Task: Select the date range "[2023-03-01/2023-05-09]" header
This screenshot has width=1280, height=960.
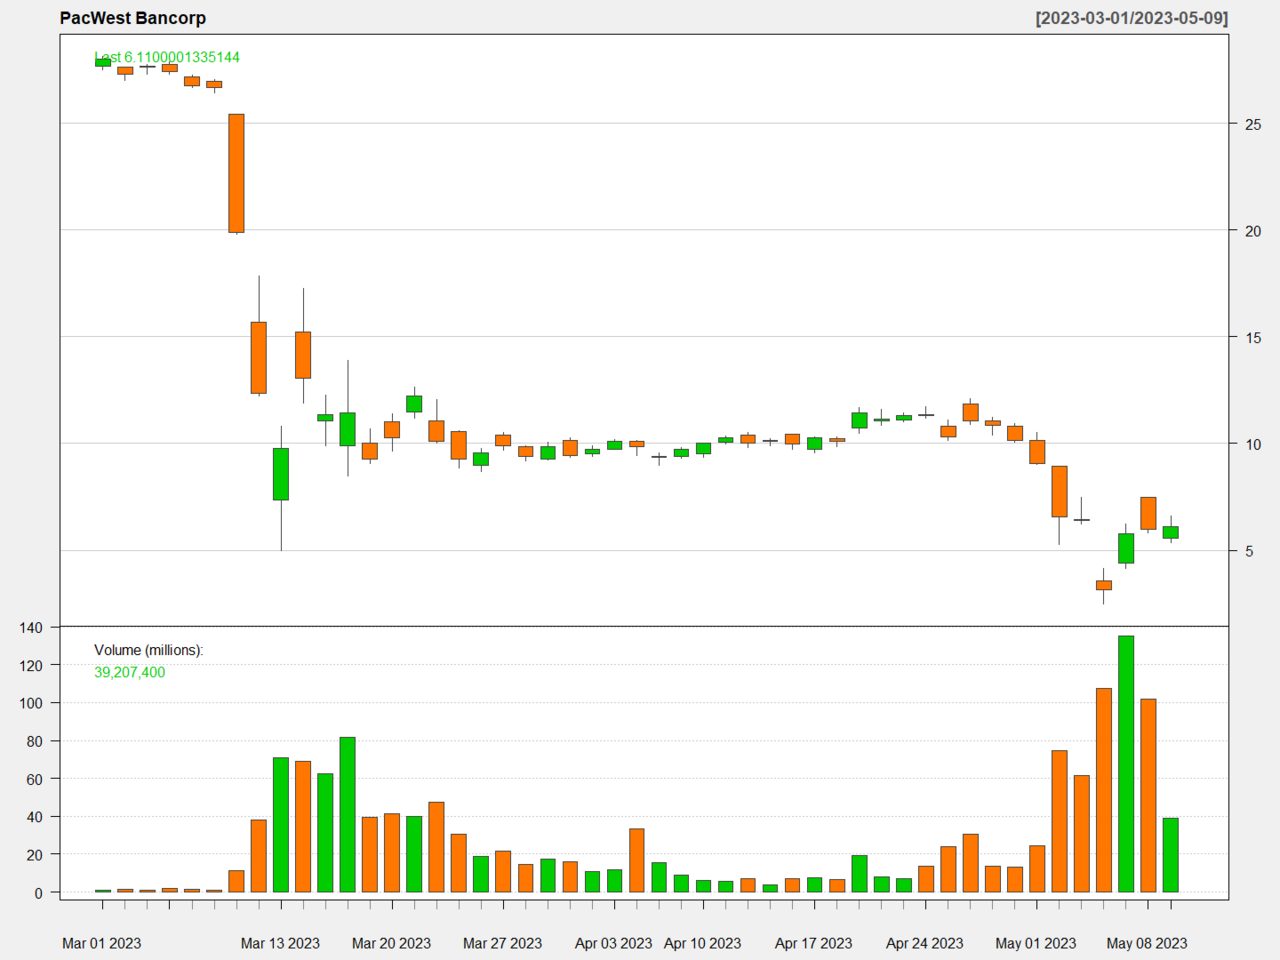Action: 1132,18
